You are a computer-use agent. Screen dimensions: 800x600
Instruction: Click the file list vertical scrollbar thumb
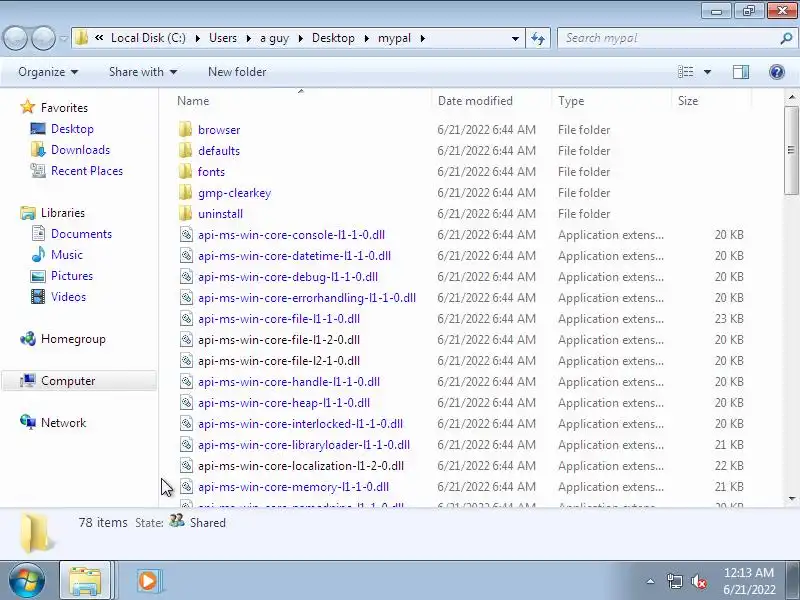click(791, 150)
